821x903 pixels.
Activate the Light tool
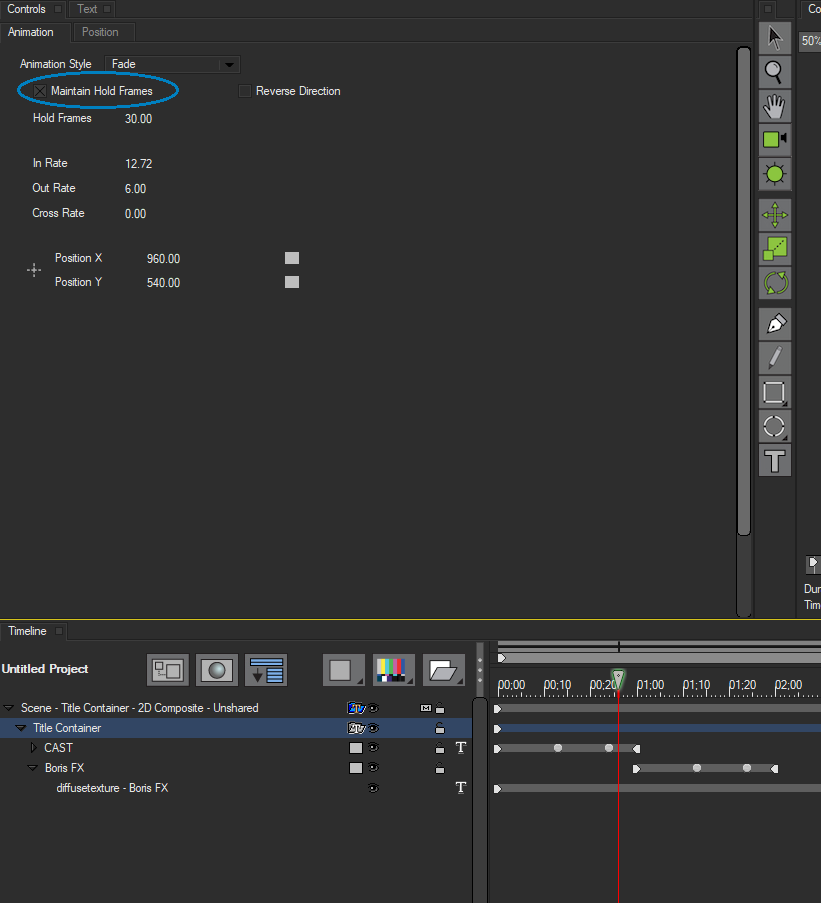pyautogui.click(x=774, y=174)
